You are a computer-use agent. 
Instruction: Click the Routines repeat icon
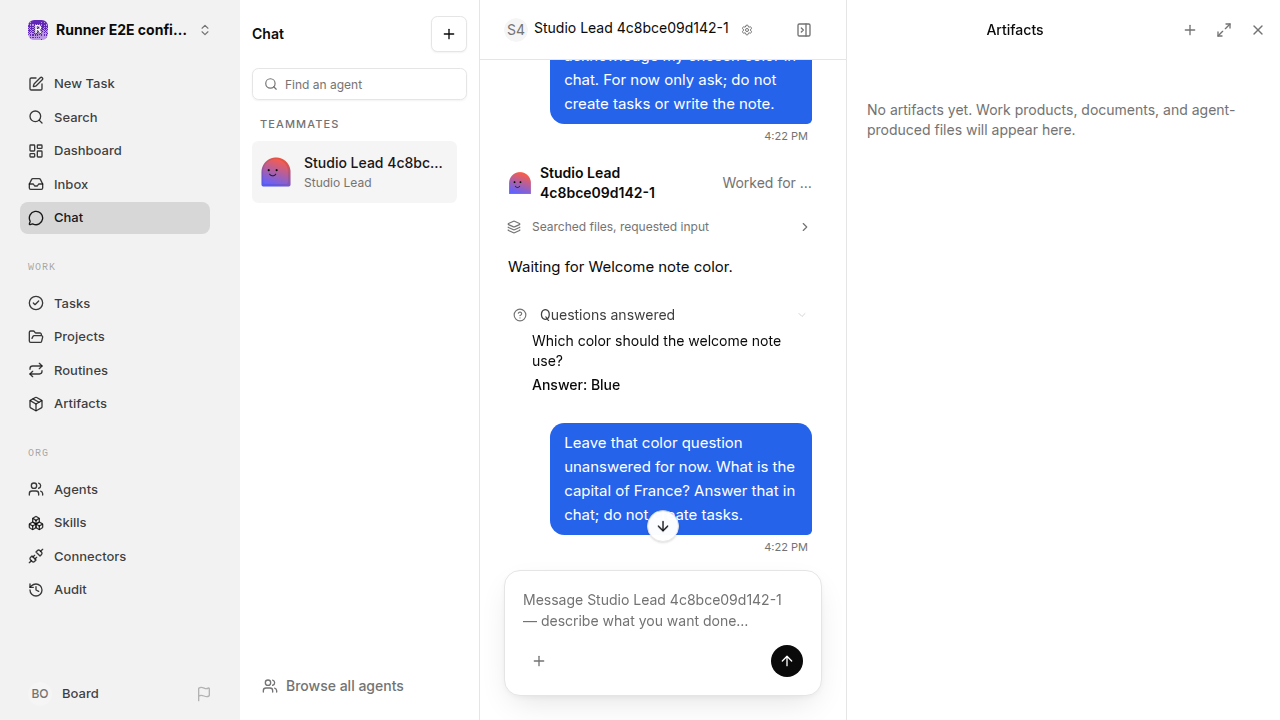tap(36, 370)
